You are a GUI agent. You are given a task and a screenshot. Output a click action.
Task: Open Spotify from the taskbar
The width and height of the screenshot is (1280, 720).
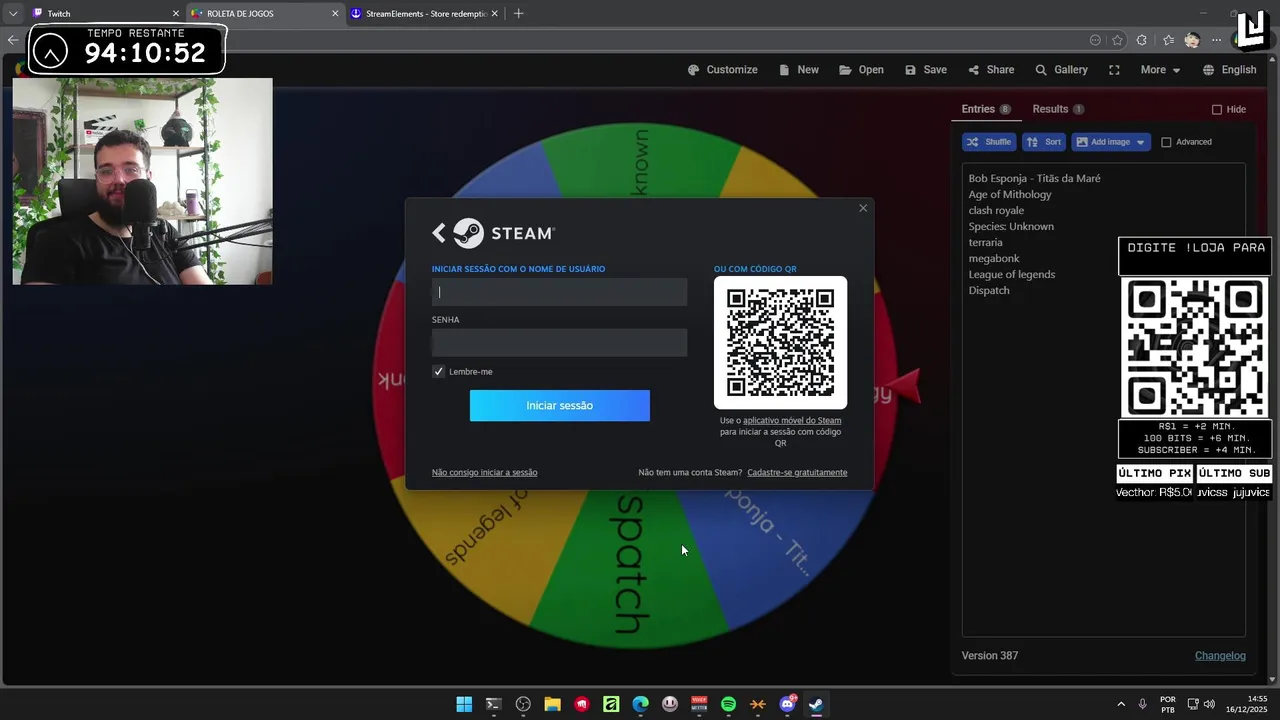tap(728, 704)
